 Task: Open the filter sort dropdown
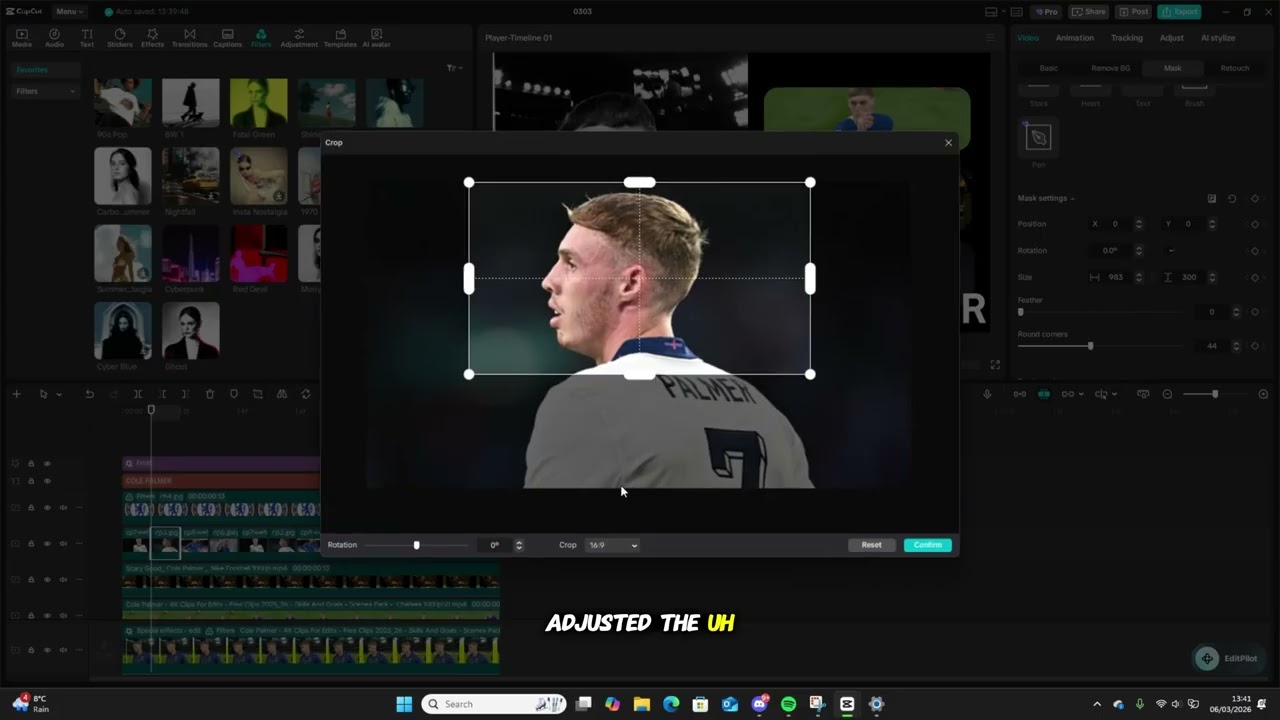pyautogui.click(x=453, y=68)
